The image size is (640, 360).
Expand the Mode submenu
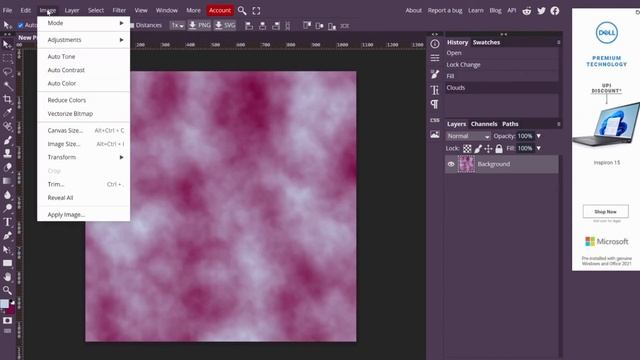(x=84, y=23)
